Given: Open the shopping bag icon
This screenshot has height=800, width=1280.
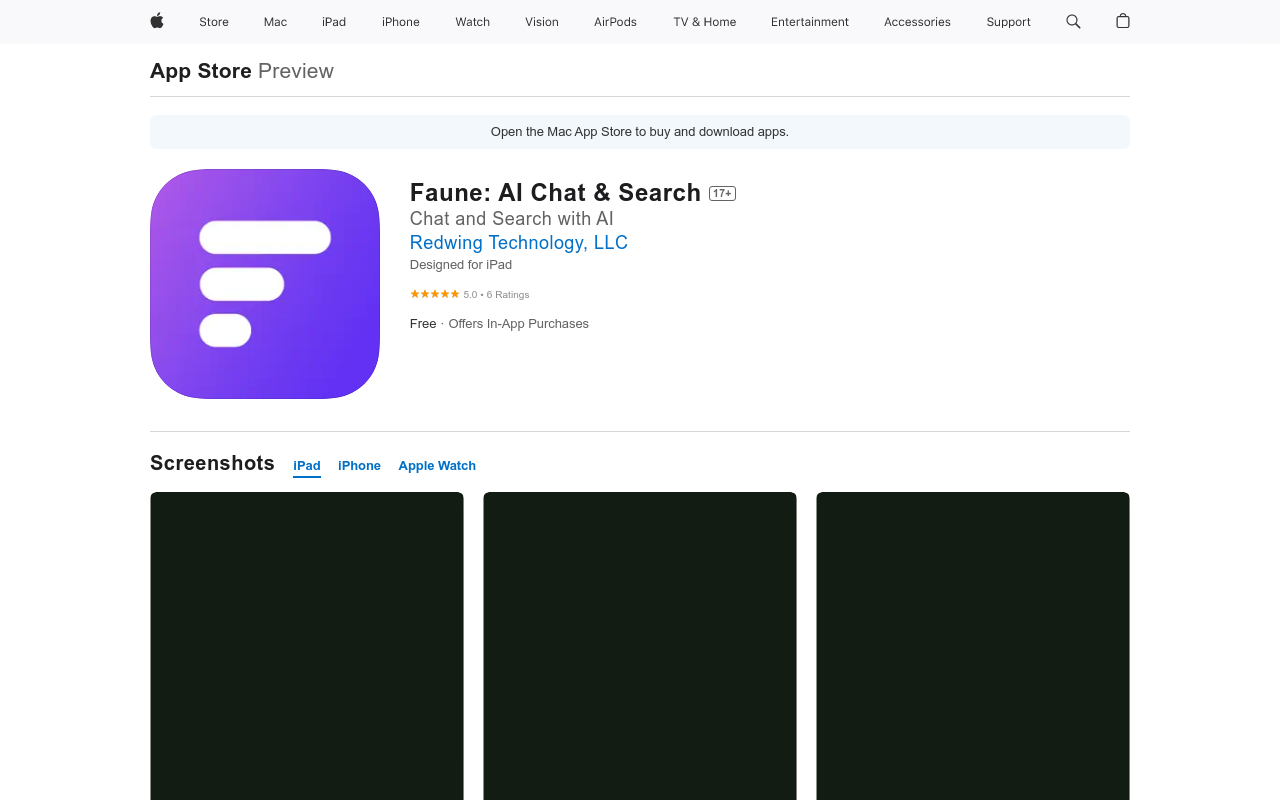Looking at the screenshot, I should click(x=1123, y=21).
